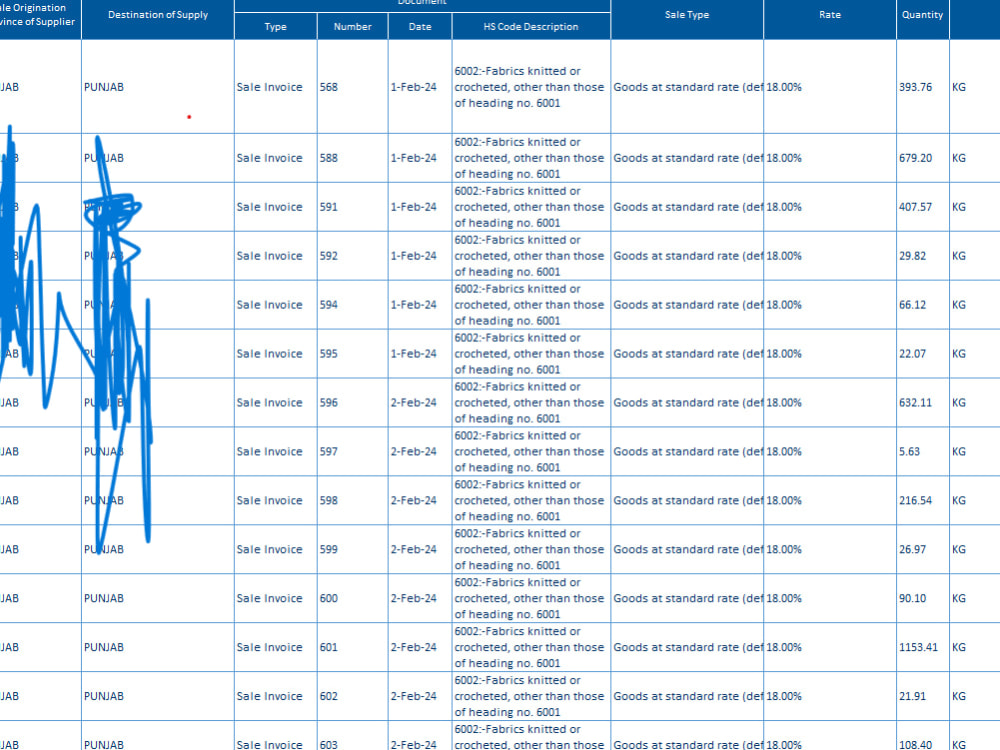Select the 18.00% rate in row 568
The height and width of the screenshot is (750, 1000).
[784, 87]
